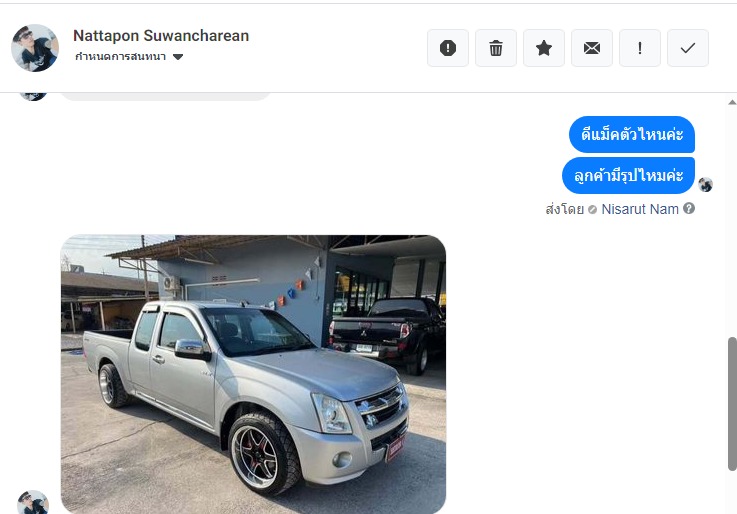Mark conversation done with the checkmark icon
Viewport: 737px width, 514px height.
coord(687,48)
